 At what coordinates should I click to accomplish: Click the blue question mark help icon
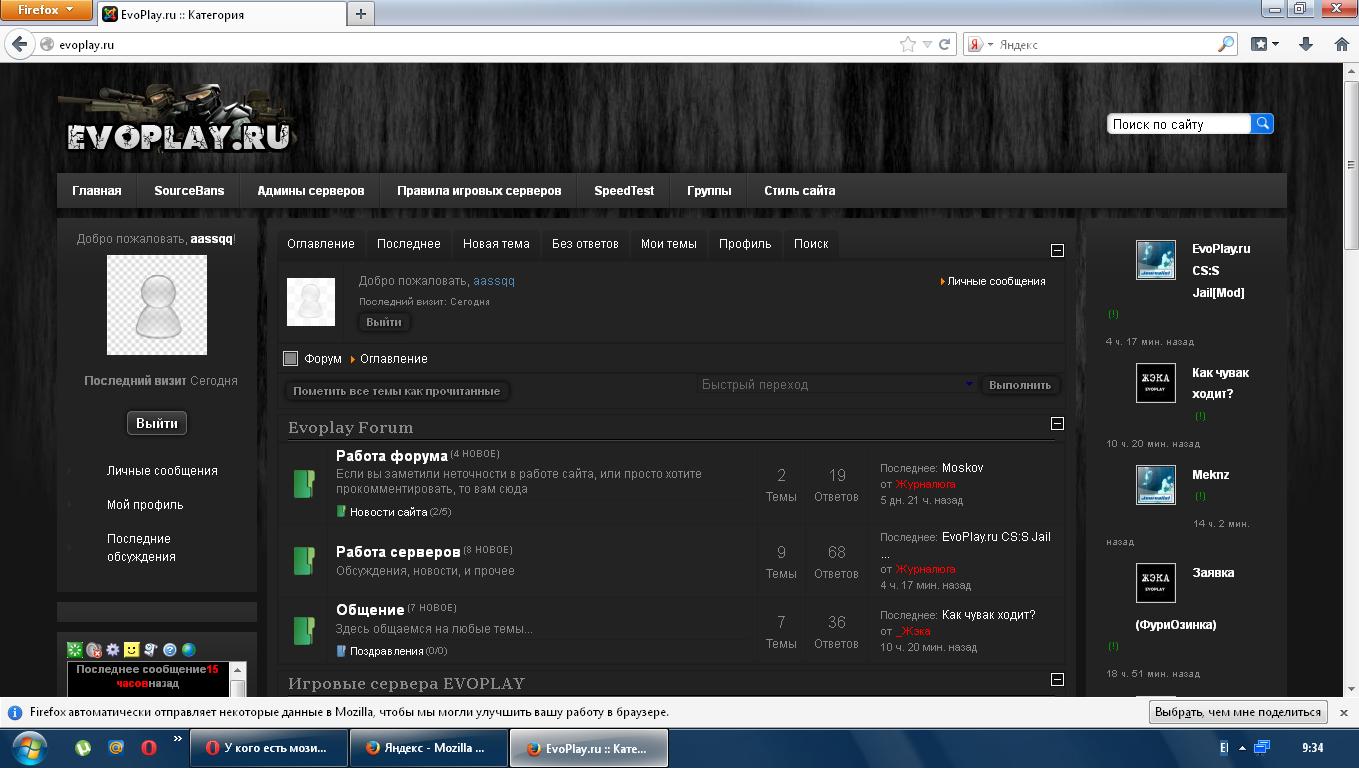click(x=170, y=650)
